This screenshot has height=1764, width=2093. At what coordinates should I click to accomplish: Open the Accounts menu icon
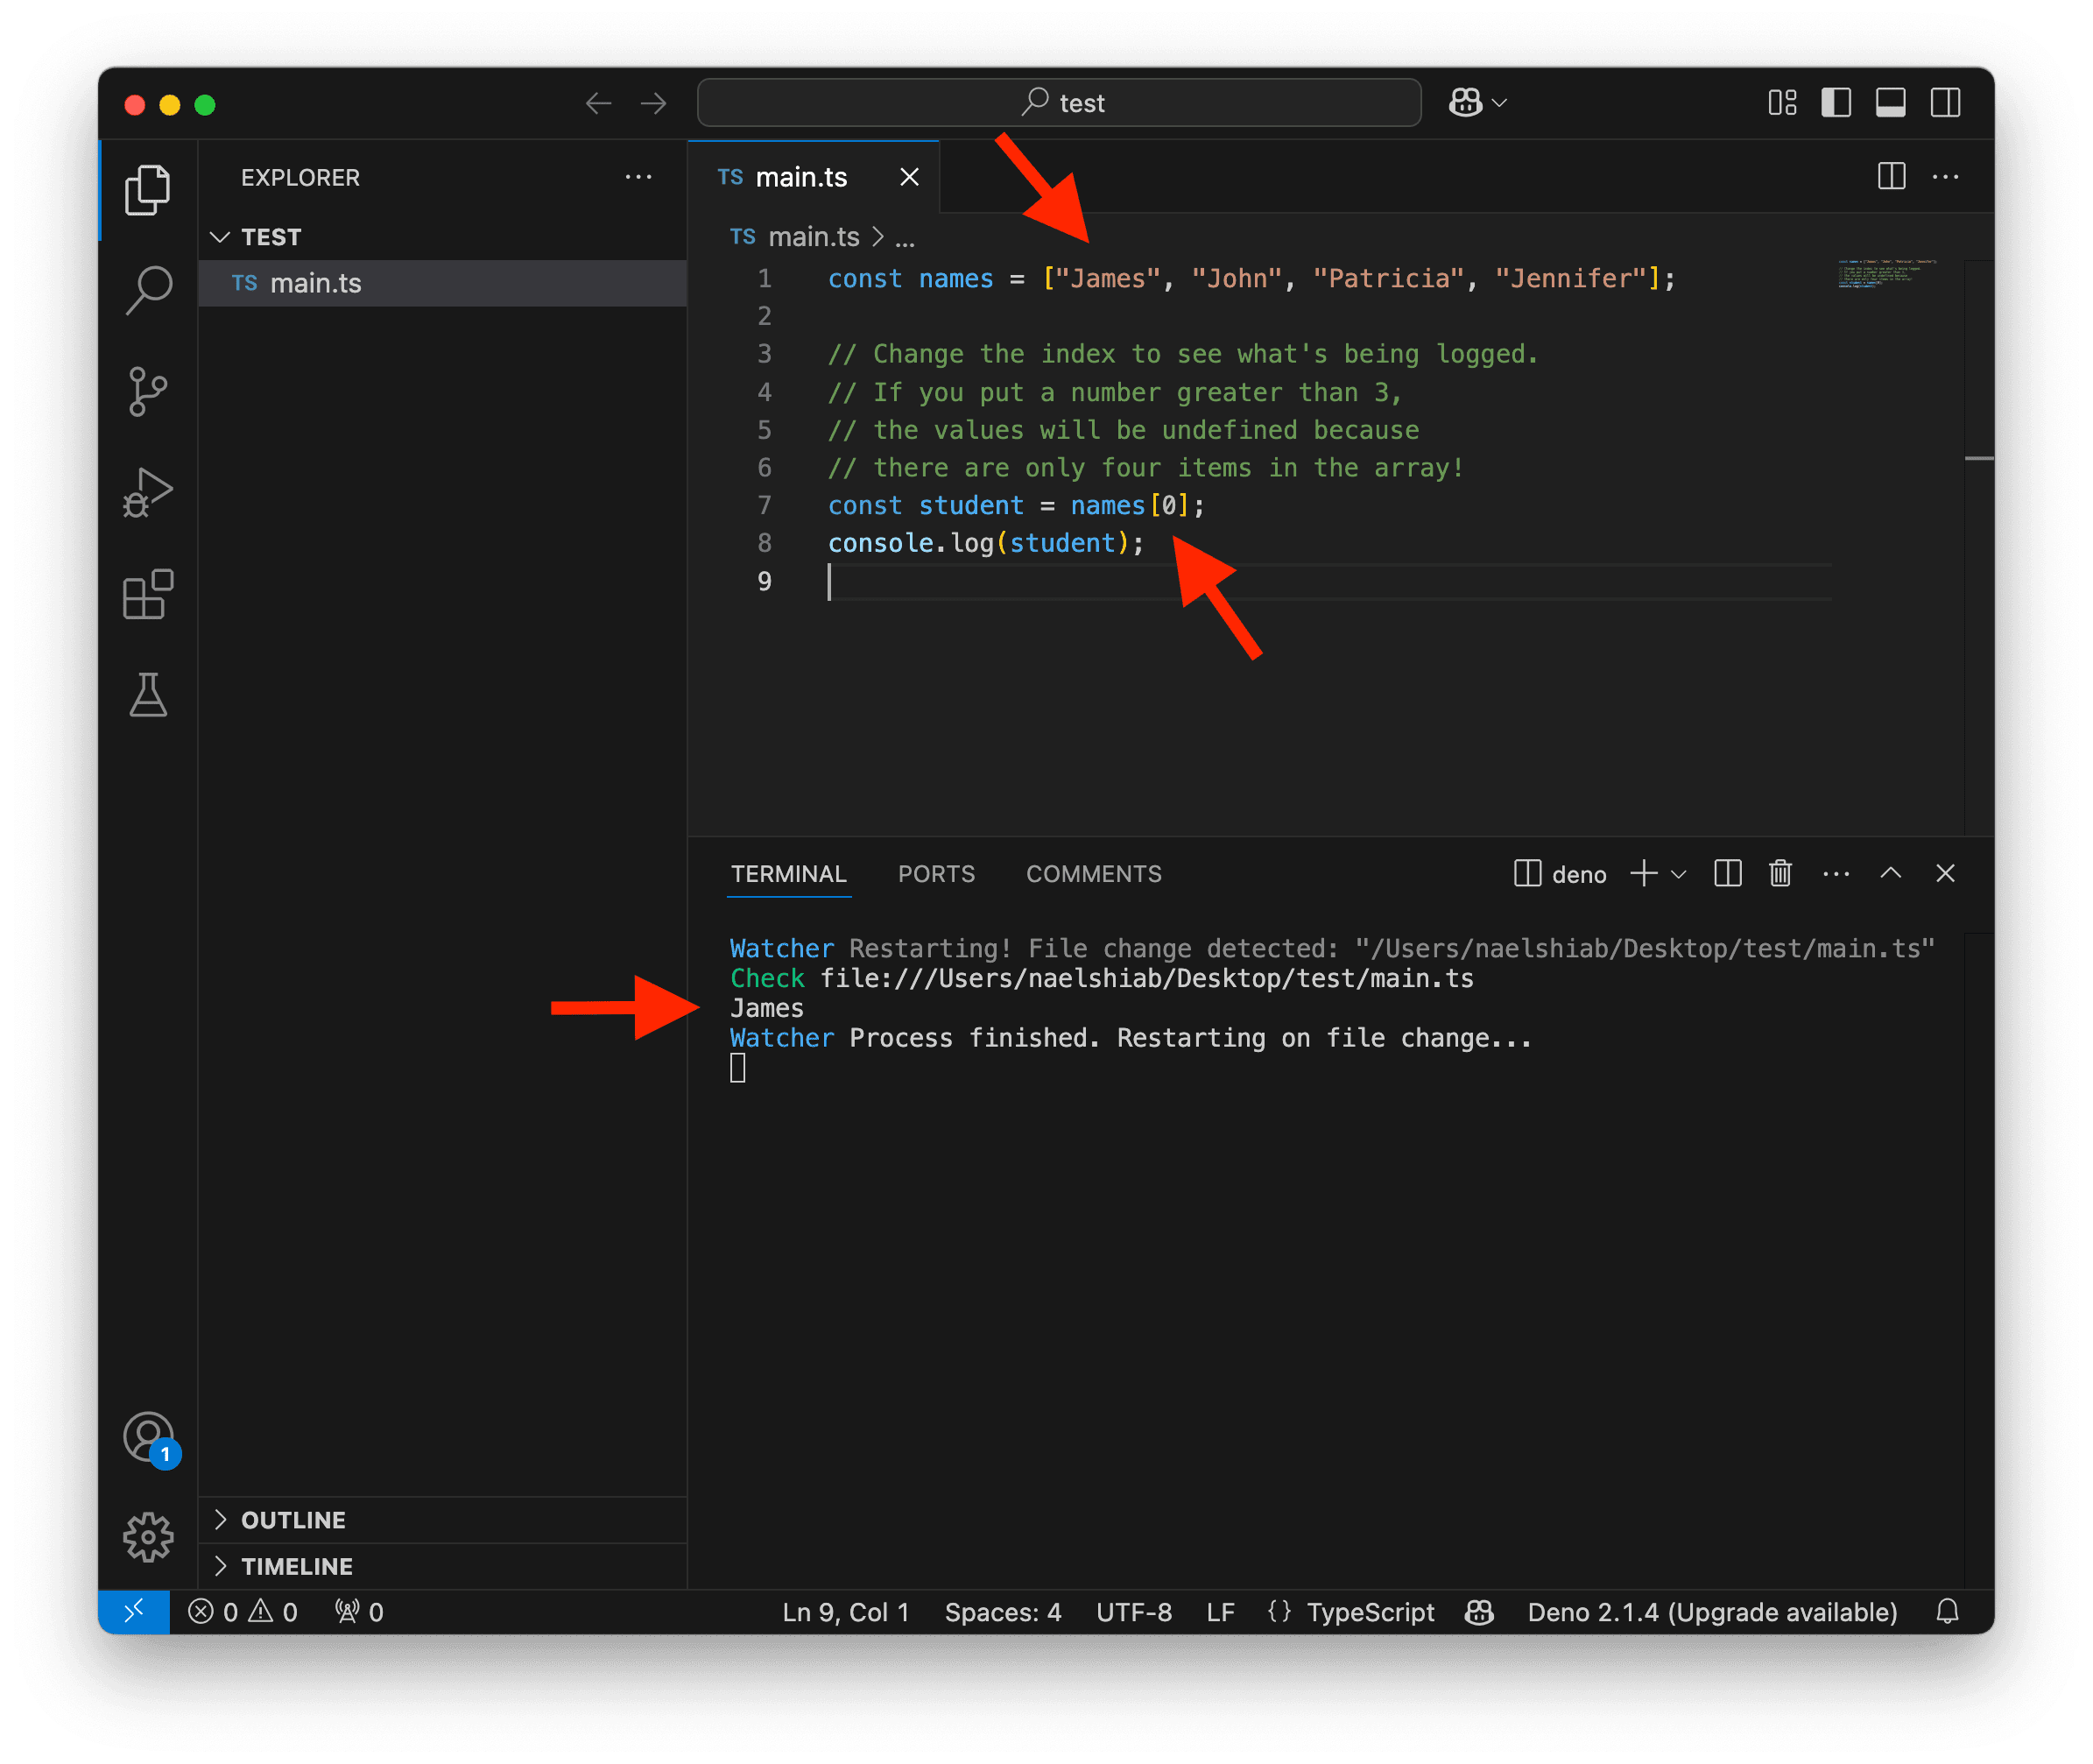(x=150, y=1438)
